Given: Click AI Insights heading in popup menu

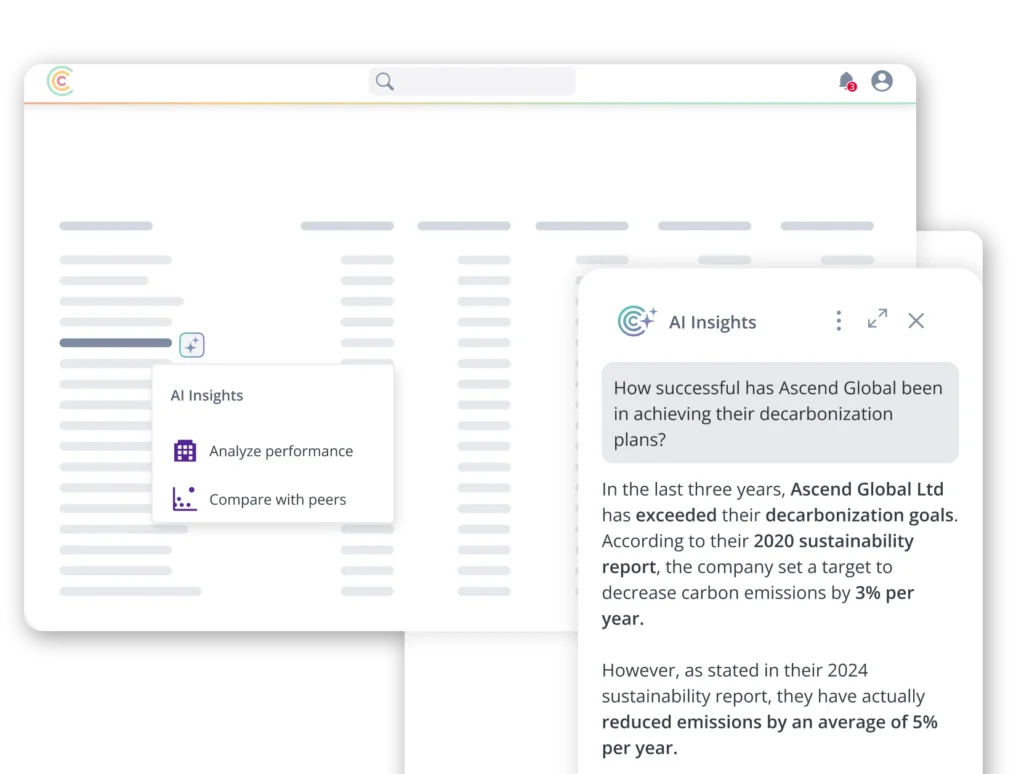Looking at the screenshot, I should pyautogui.click(x=206, y=395).
